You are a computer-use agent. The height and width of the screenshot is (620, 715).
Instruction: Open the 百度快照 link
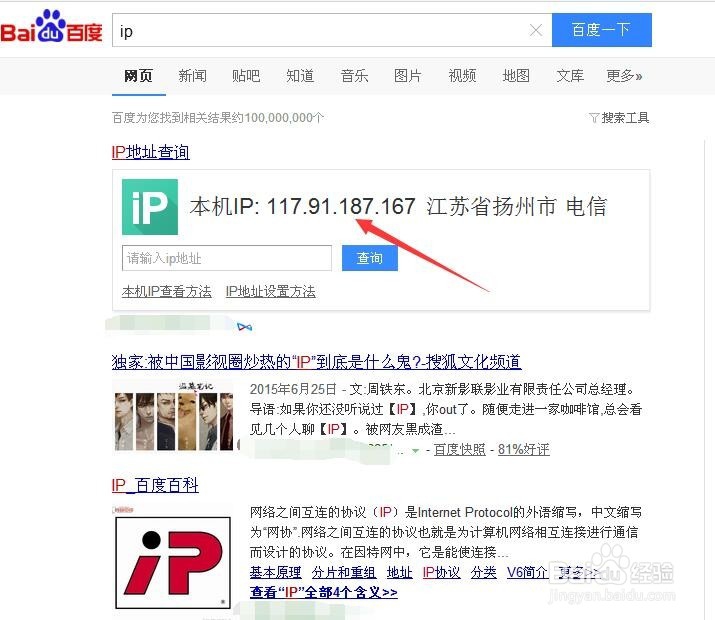point(460,450)
